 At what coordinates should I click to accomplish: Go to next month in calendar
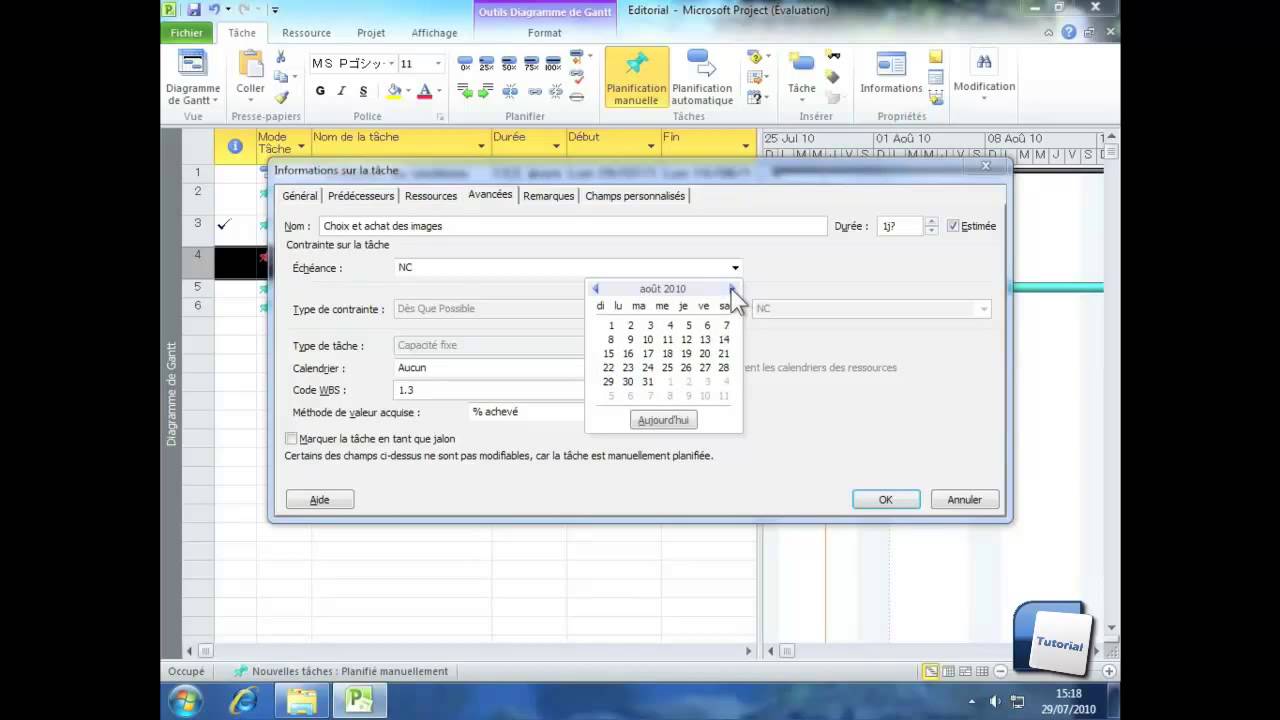(x=732, y=289)
